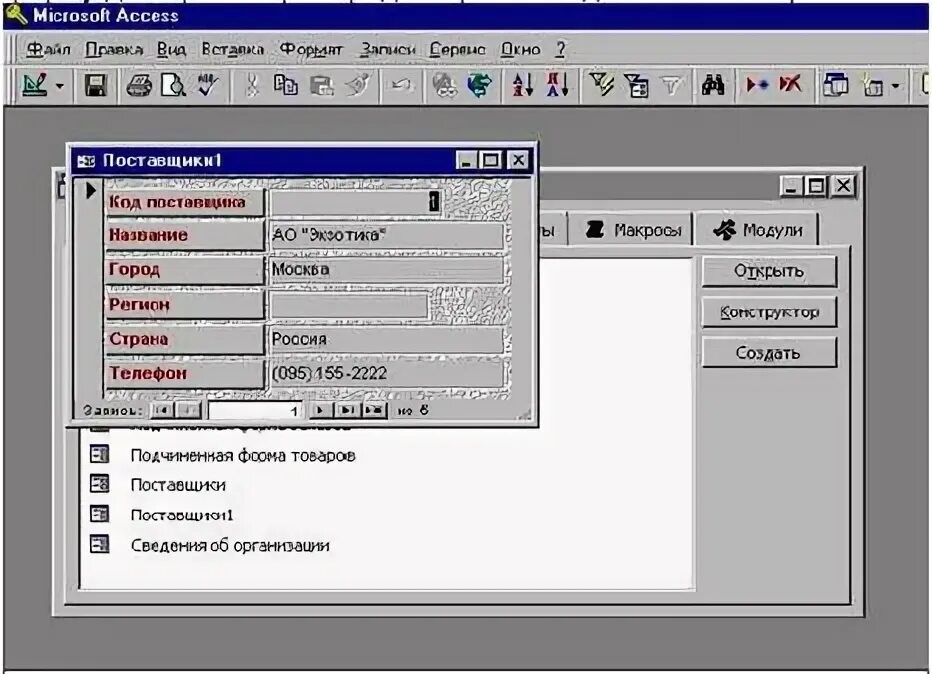This screenshot has width=932, height=674.
Task: Click the Код поставщика label
Action: tap(184, 202)
